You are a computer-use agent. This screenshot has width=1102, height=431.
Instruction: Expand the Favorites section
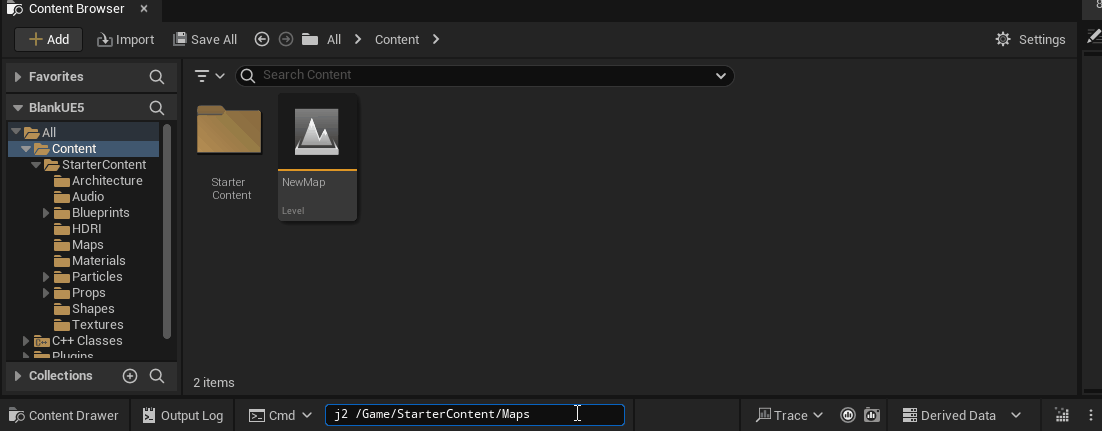tap(18, 77)
